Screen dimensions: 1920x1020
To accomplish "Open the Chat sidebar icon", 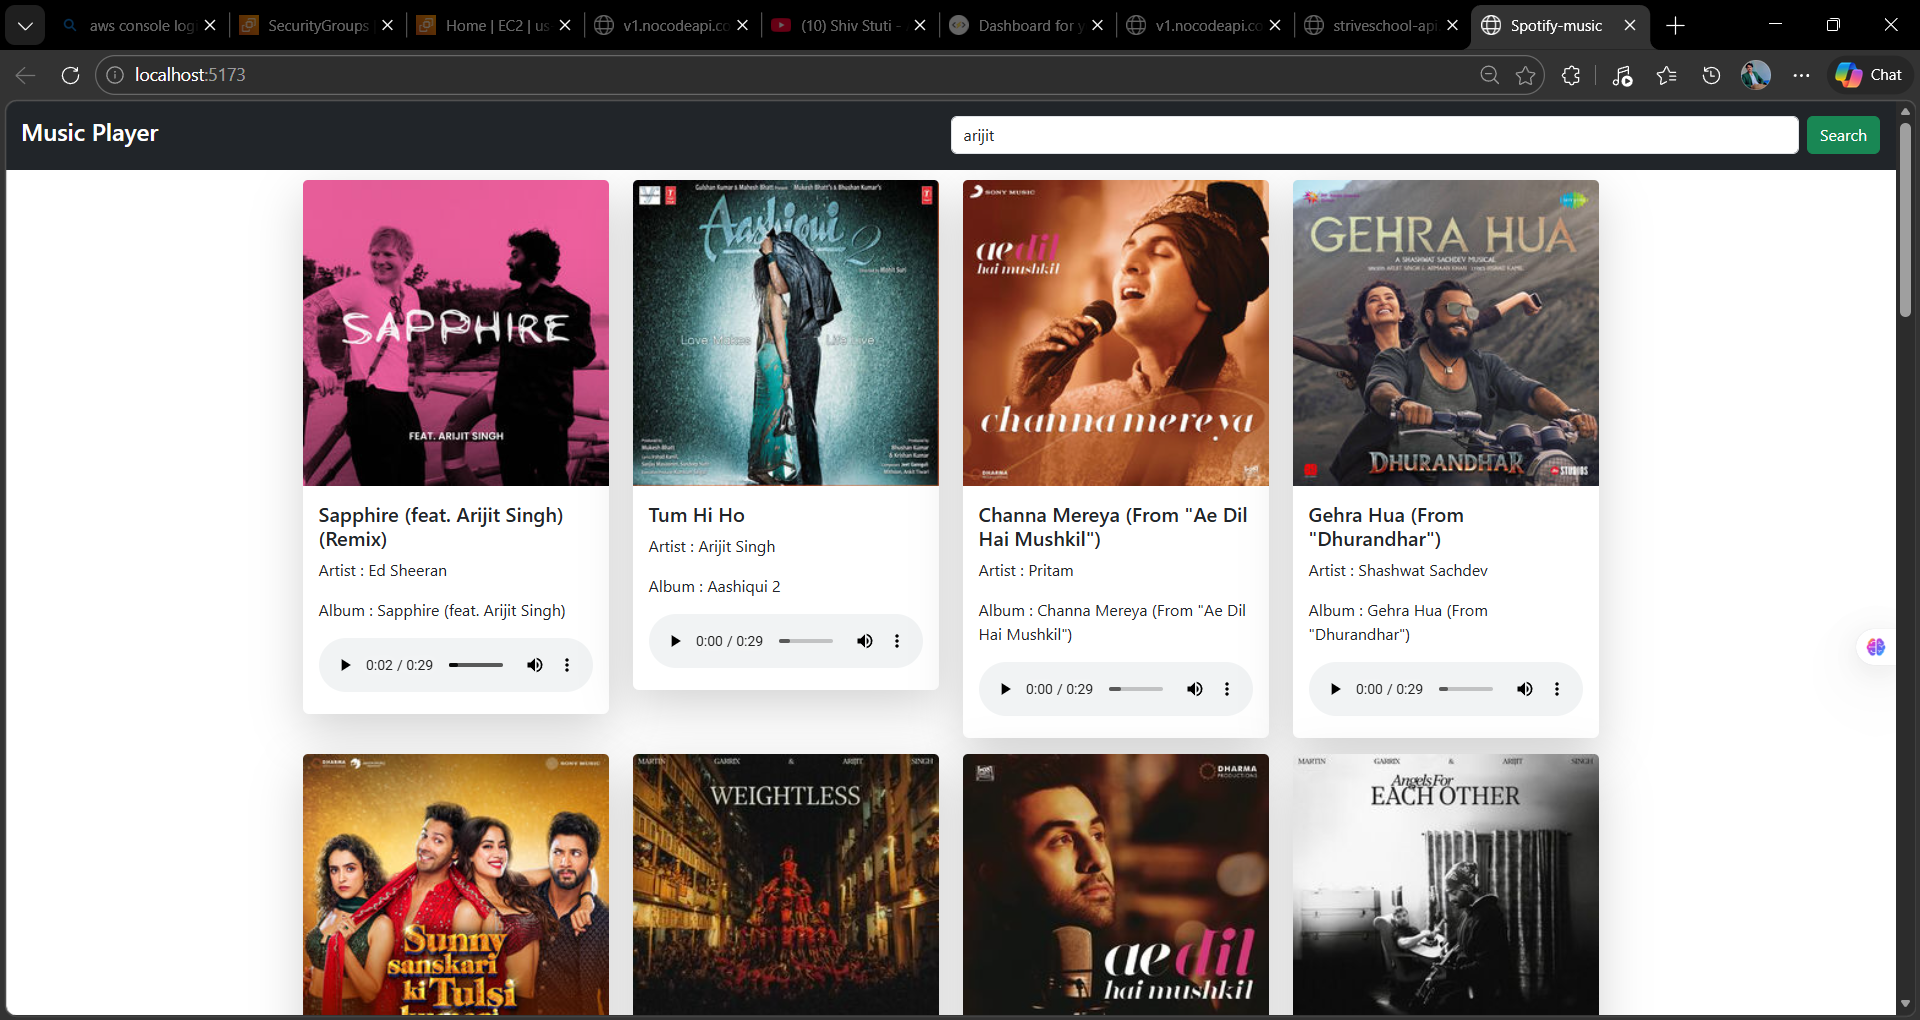I will click(1869, 74).
